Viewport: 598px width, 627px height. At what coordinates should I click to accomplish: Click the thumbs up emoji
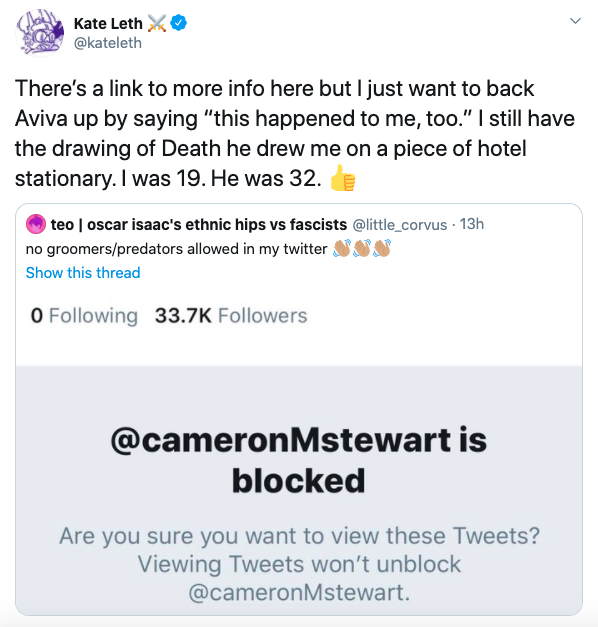pos(343,178)
